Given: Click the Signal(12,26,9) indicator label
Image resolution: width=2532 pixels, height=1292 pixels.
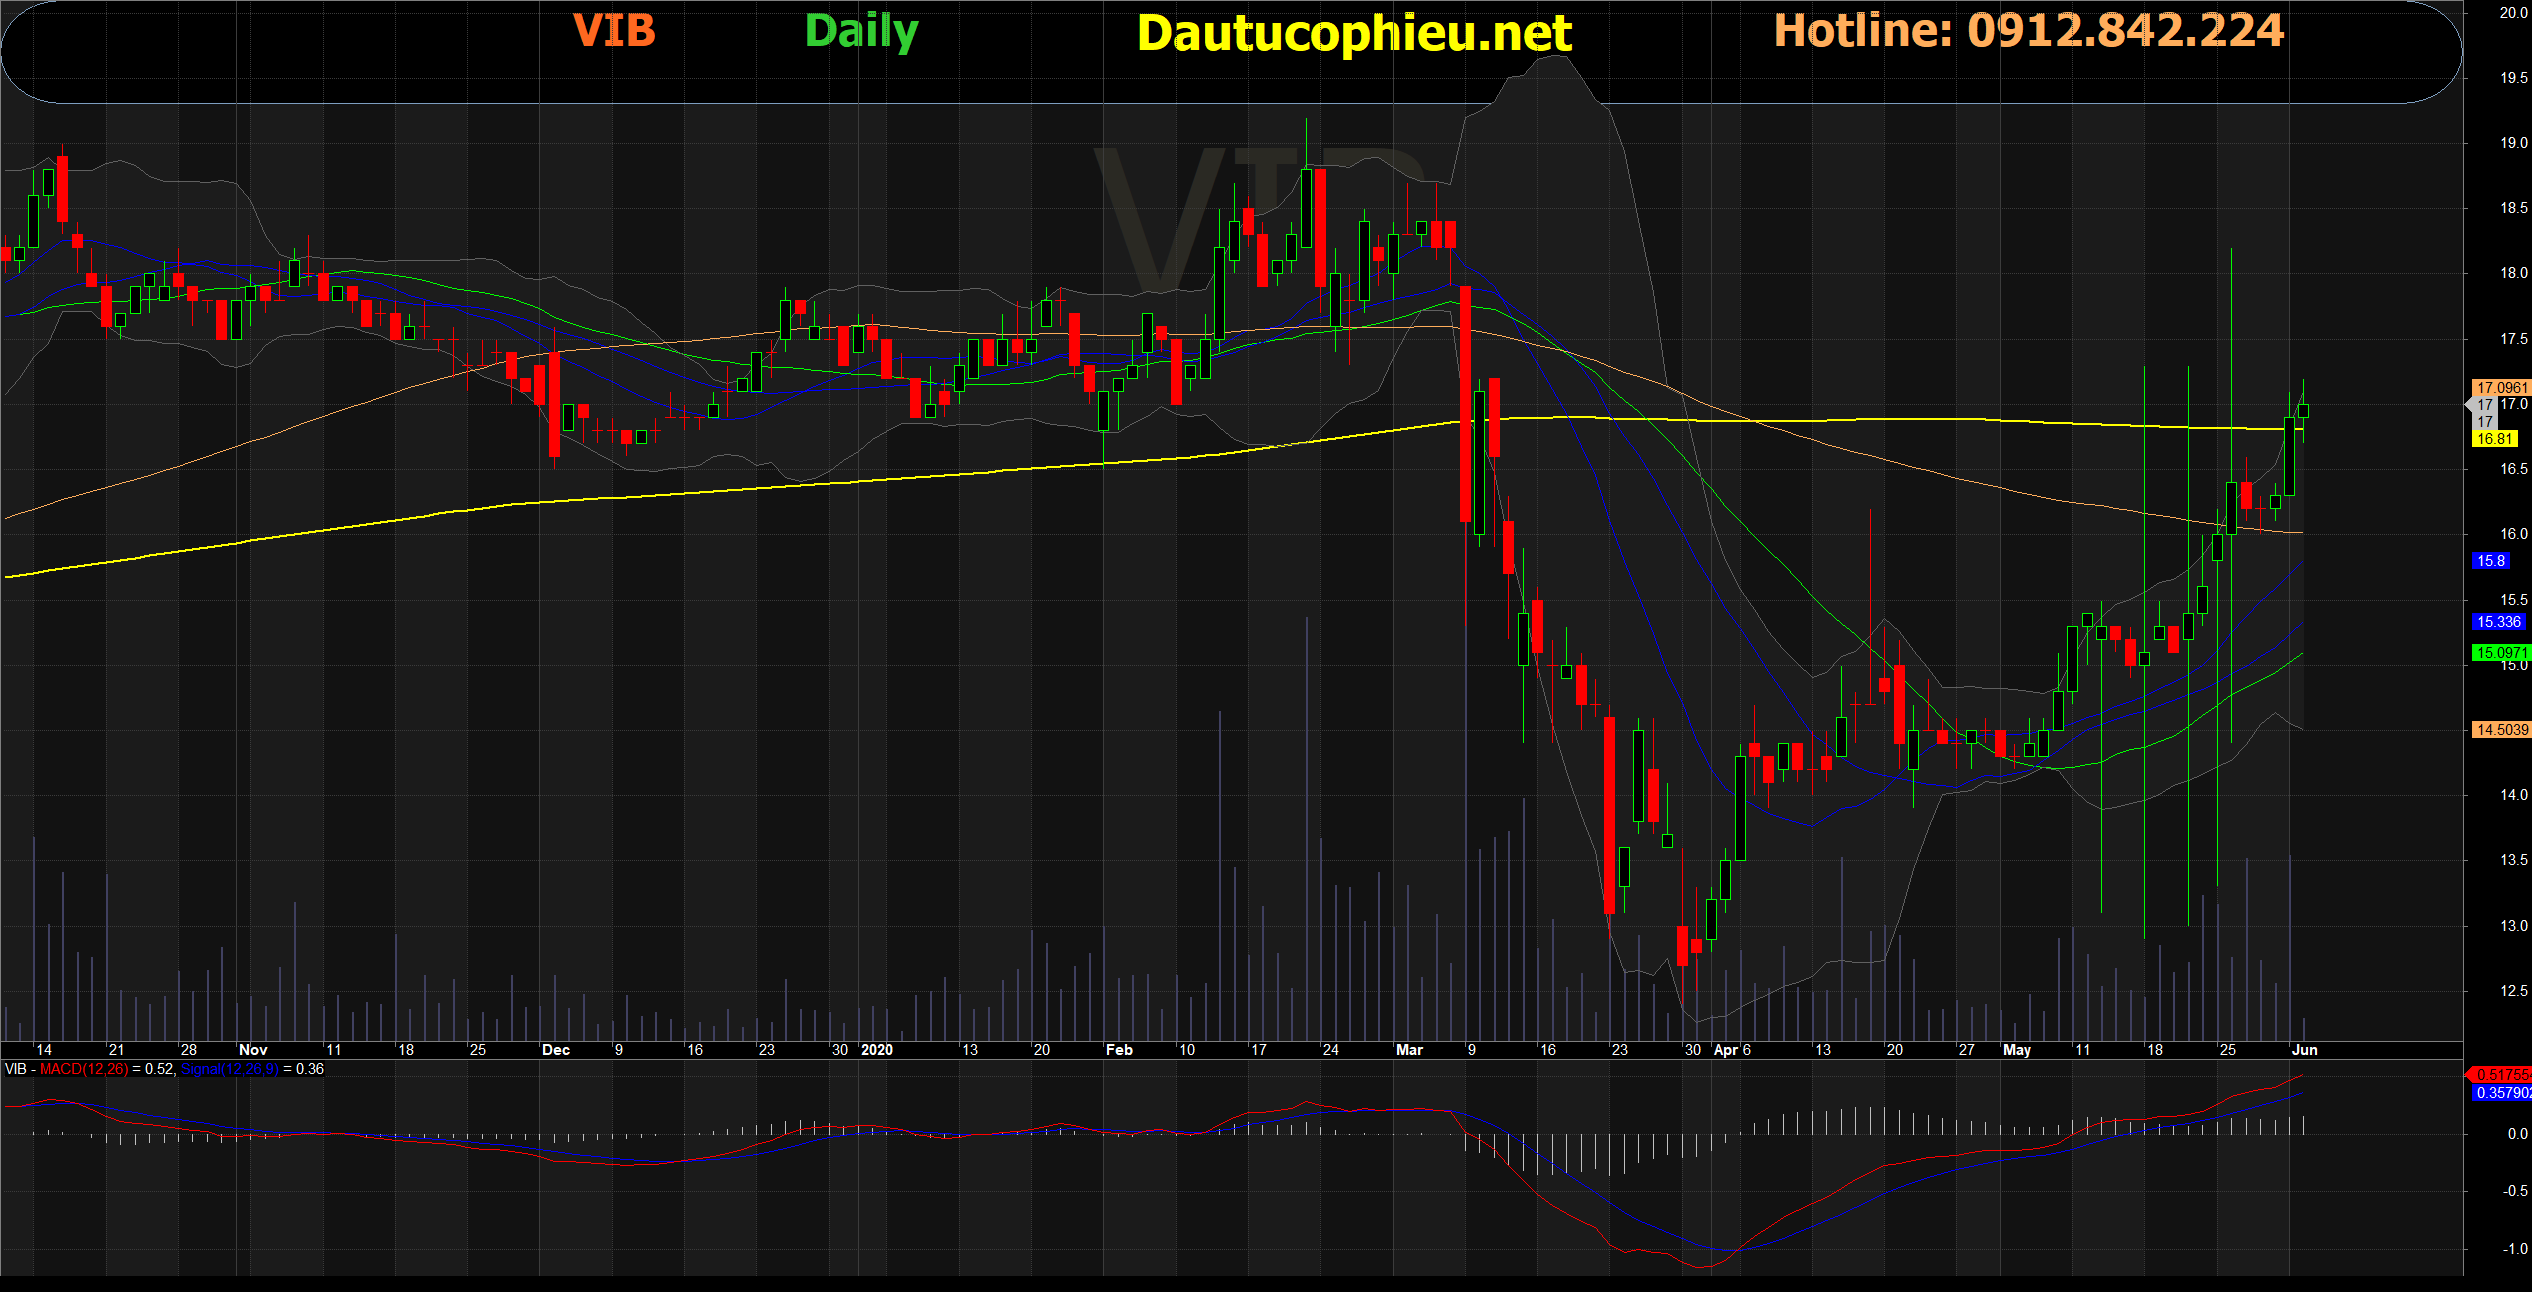Looking at the screenshot, I should coord(230,1069).
